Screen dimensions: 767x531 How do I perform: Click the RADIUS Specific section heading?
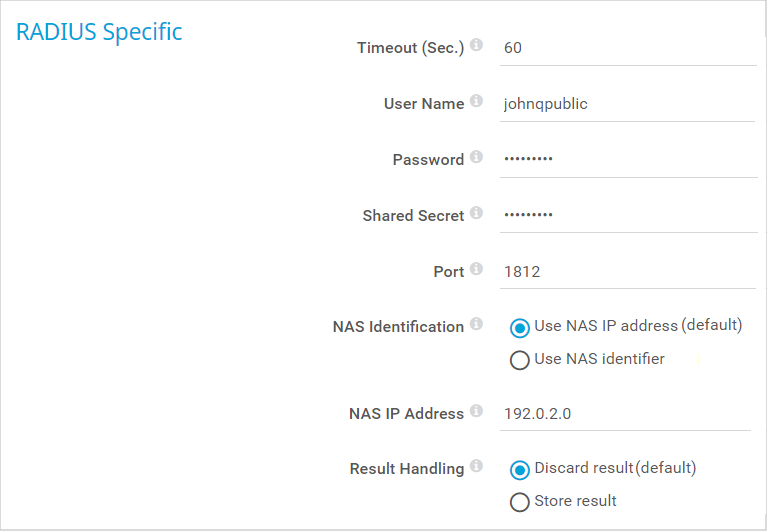[99, 32]
